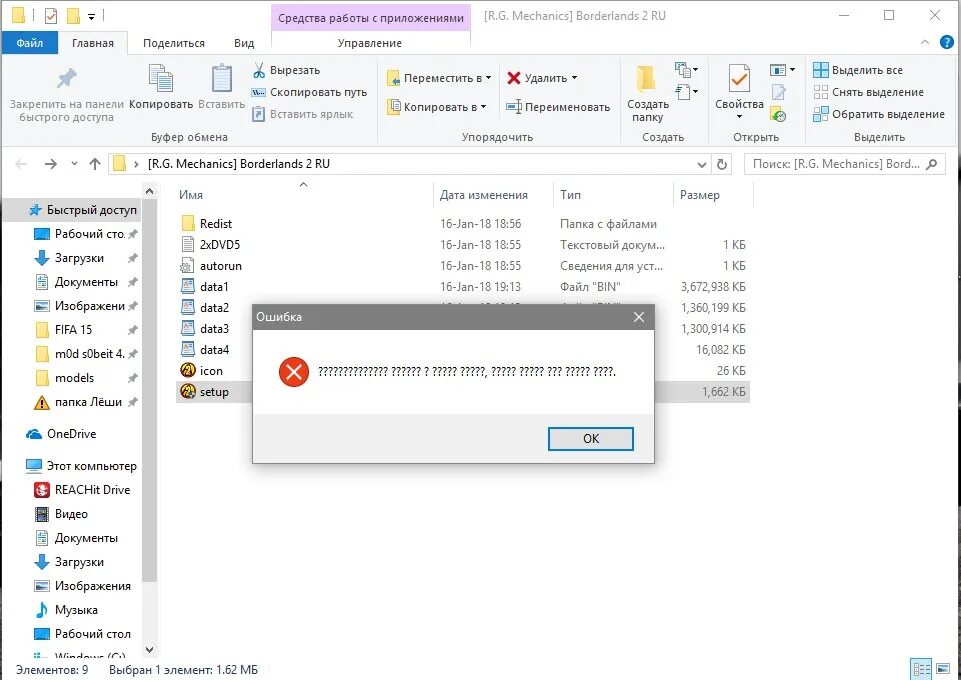
Task: Sort by the Размер column header
Action: (713, 195)
